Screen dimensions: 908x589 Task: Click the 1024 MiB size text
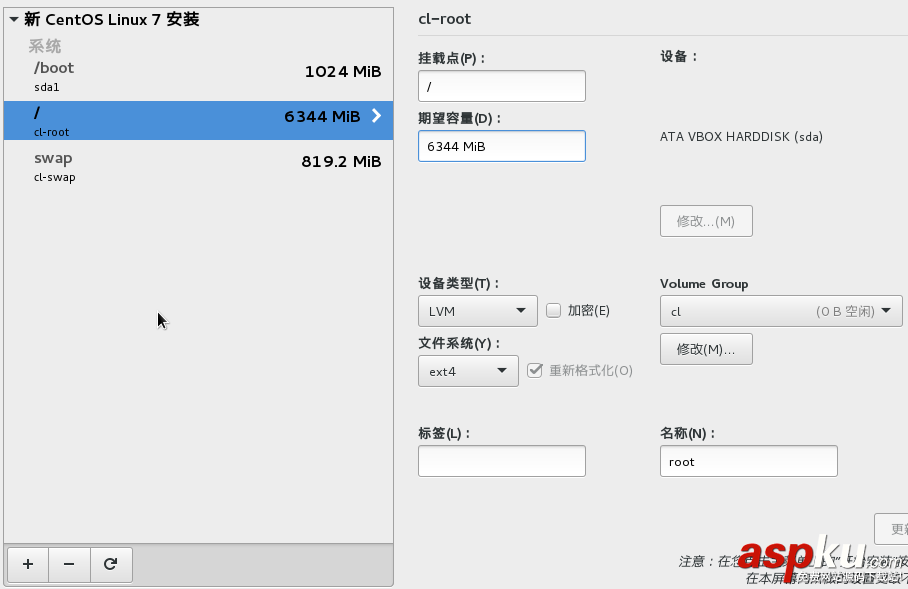(x=343, y=71)
